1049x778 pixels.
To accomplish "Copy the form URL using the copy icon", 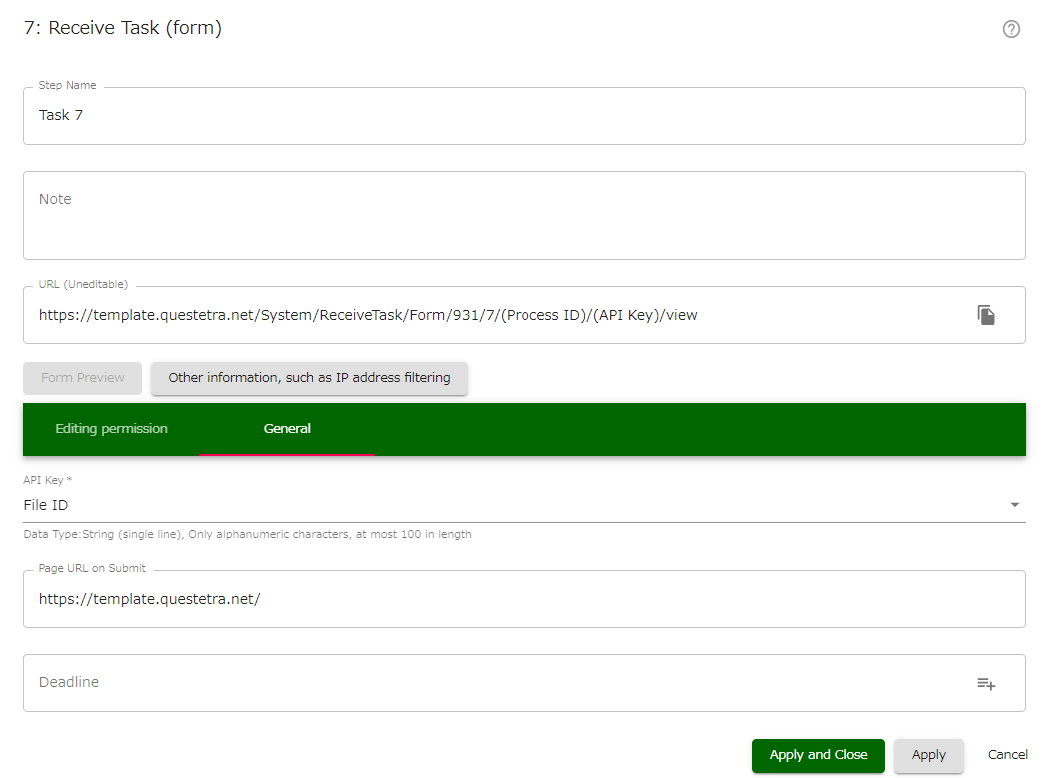I will [986, 314].
